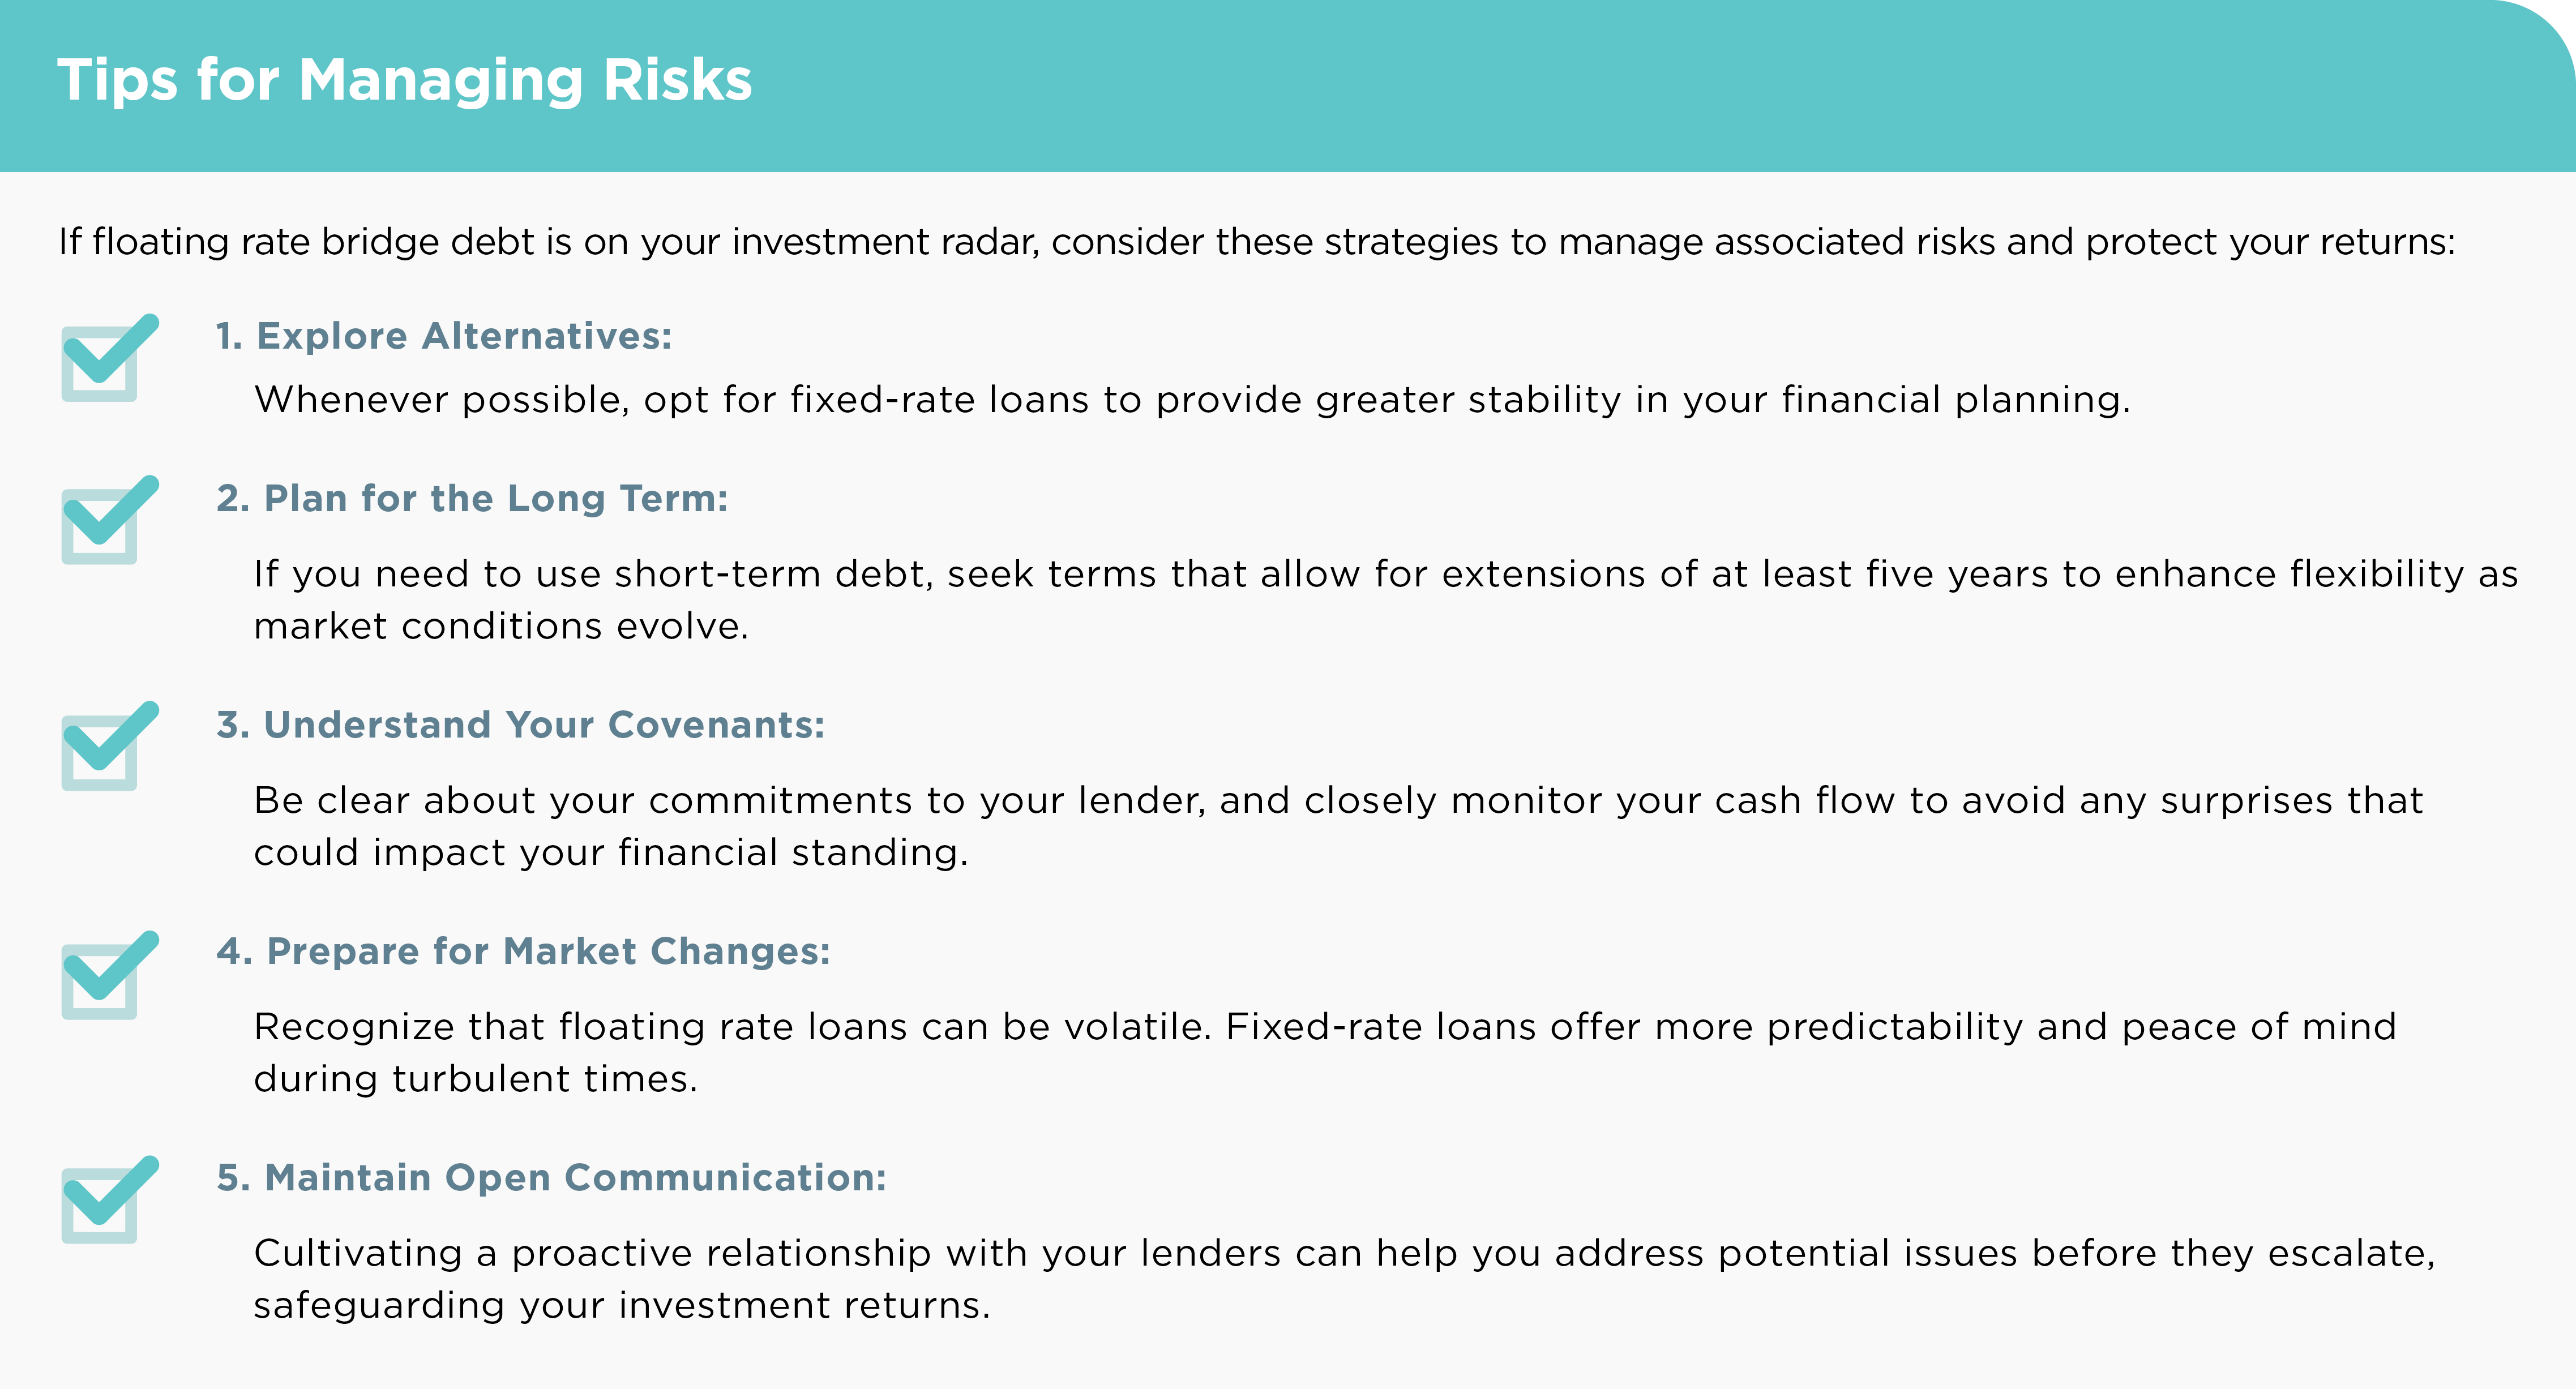Click the text about monitoring your cash flow
The width and height of the screenshot is (2576, 1389).
[1339, 826]
